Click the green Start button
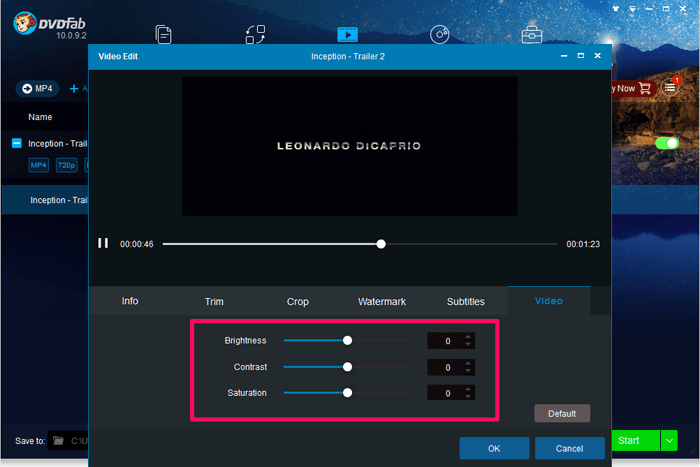The height and width of the screenshot is (467, 700). click(635, 441)
